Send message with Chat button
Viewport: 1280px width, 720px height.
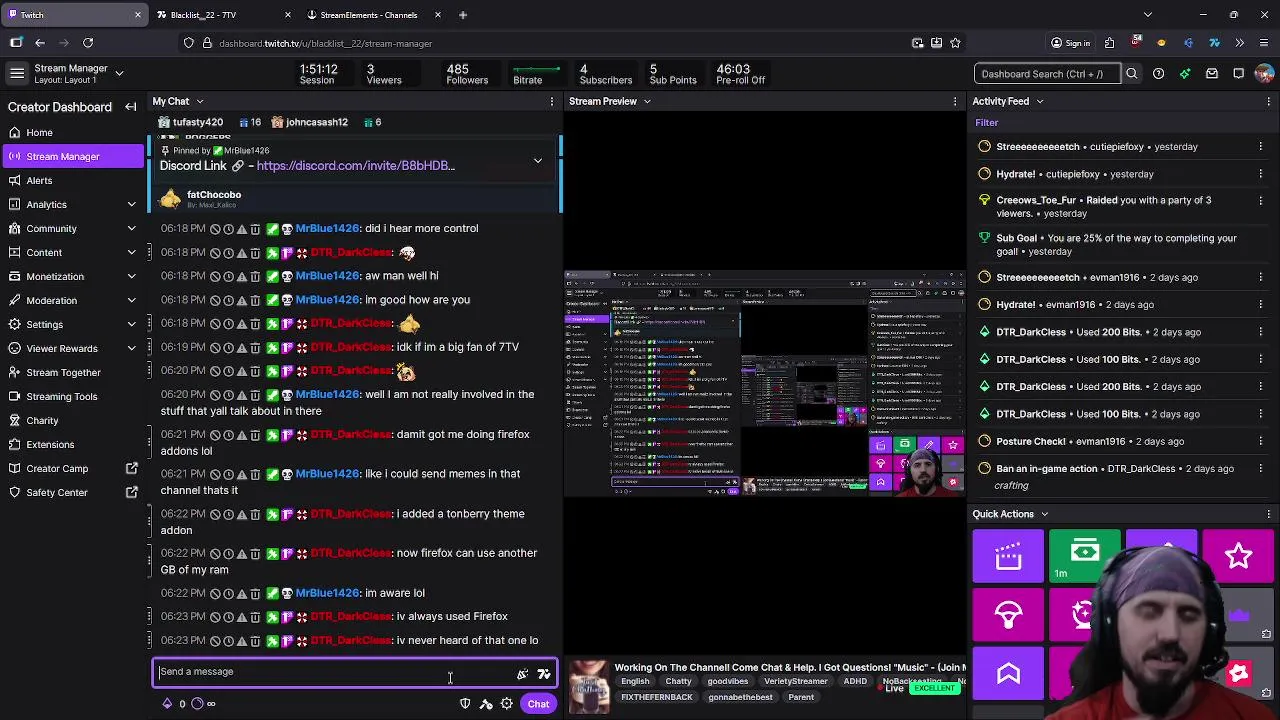538,704
